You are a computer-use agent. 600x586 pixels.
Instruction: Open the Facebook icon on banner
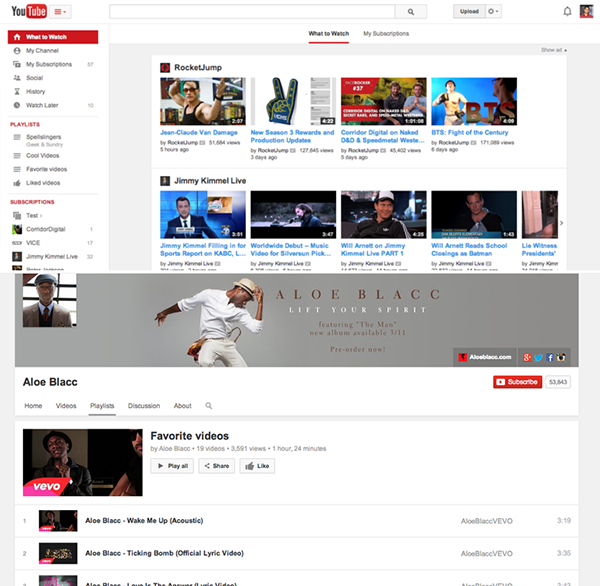click(x=550, y=357)
